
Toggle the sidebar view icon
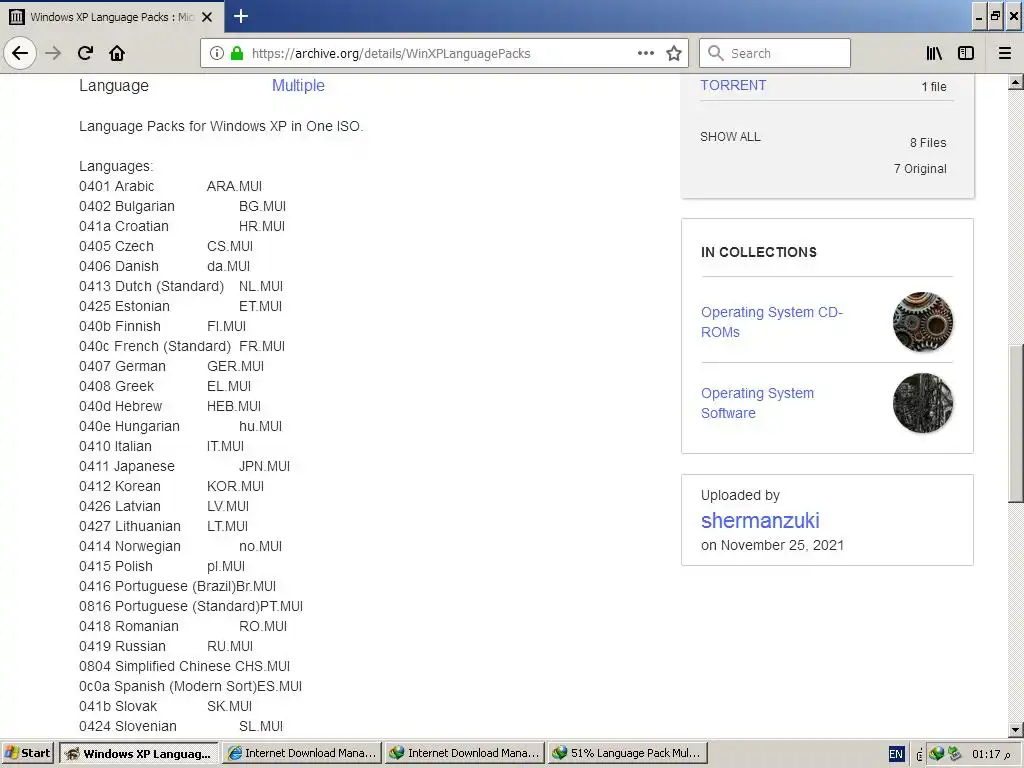pyautogui.click(x=966, y=53)
